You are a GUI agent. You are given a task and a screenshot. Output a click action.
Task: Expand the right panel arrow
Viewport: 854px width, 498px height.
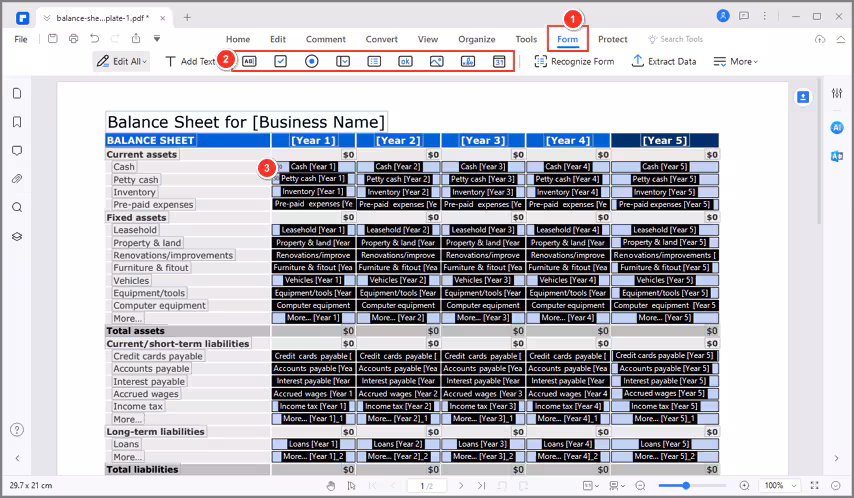point(837,458)
